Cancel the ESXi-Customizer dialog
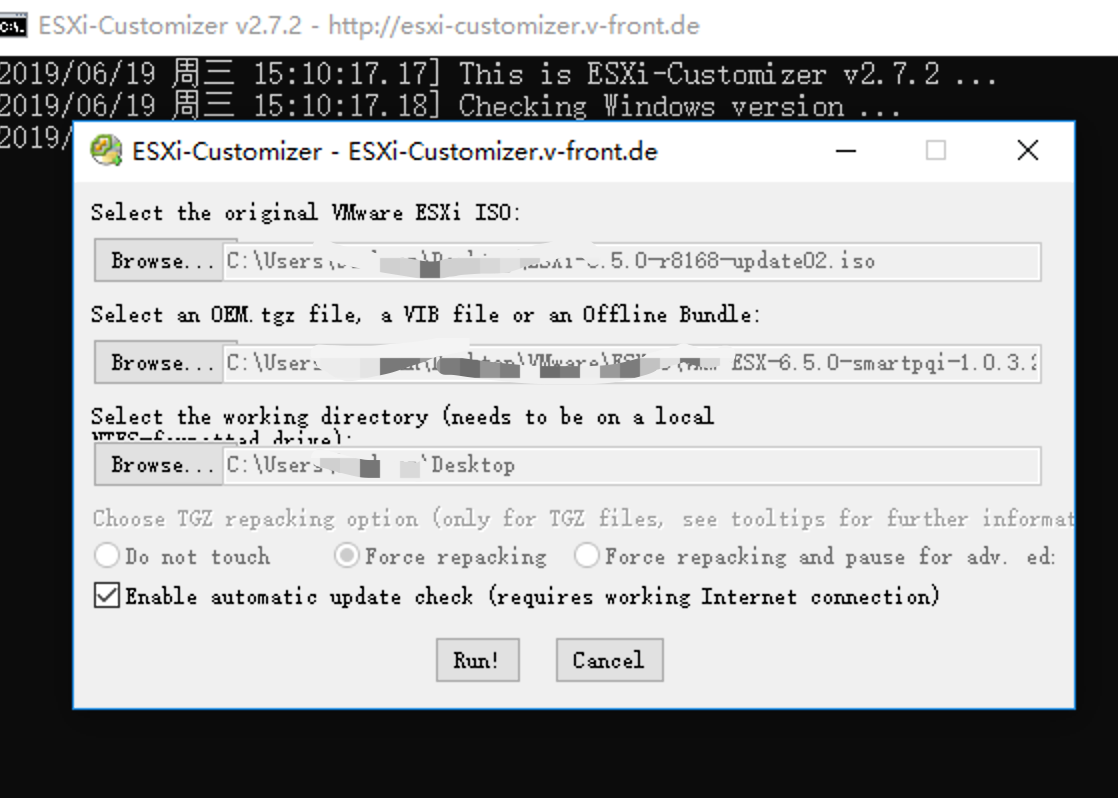The height and width of the screenshot is (798, 1118). 610,660
